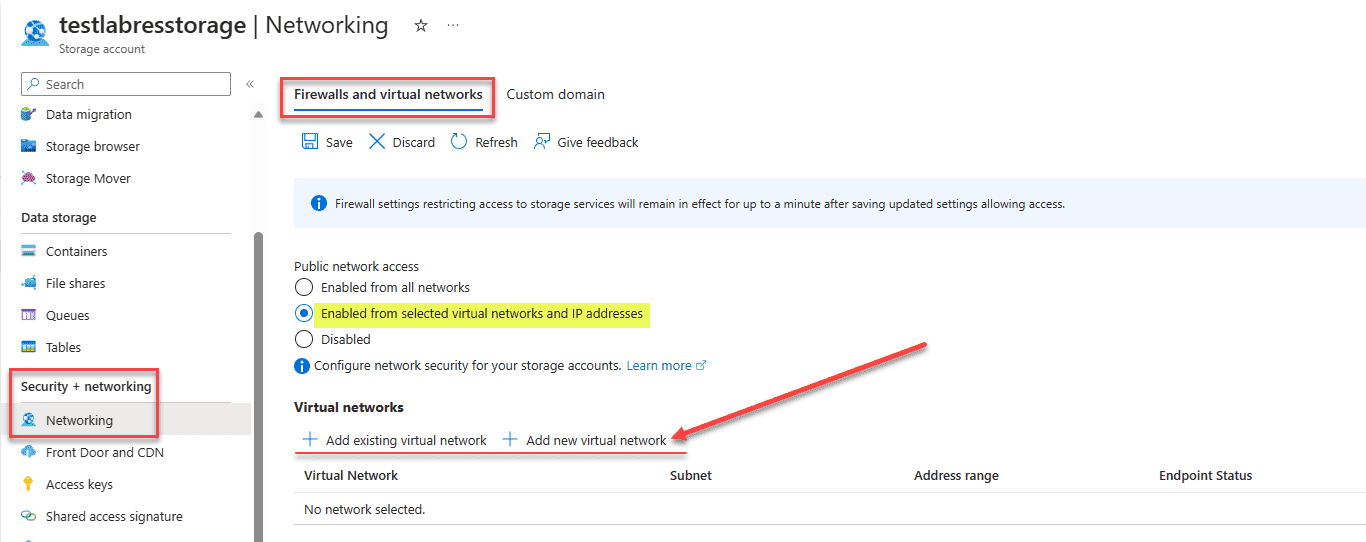Click Add existing virtual network text
The image size is (1366, 542).
(x=406, y=441)
